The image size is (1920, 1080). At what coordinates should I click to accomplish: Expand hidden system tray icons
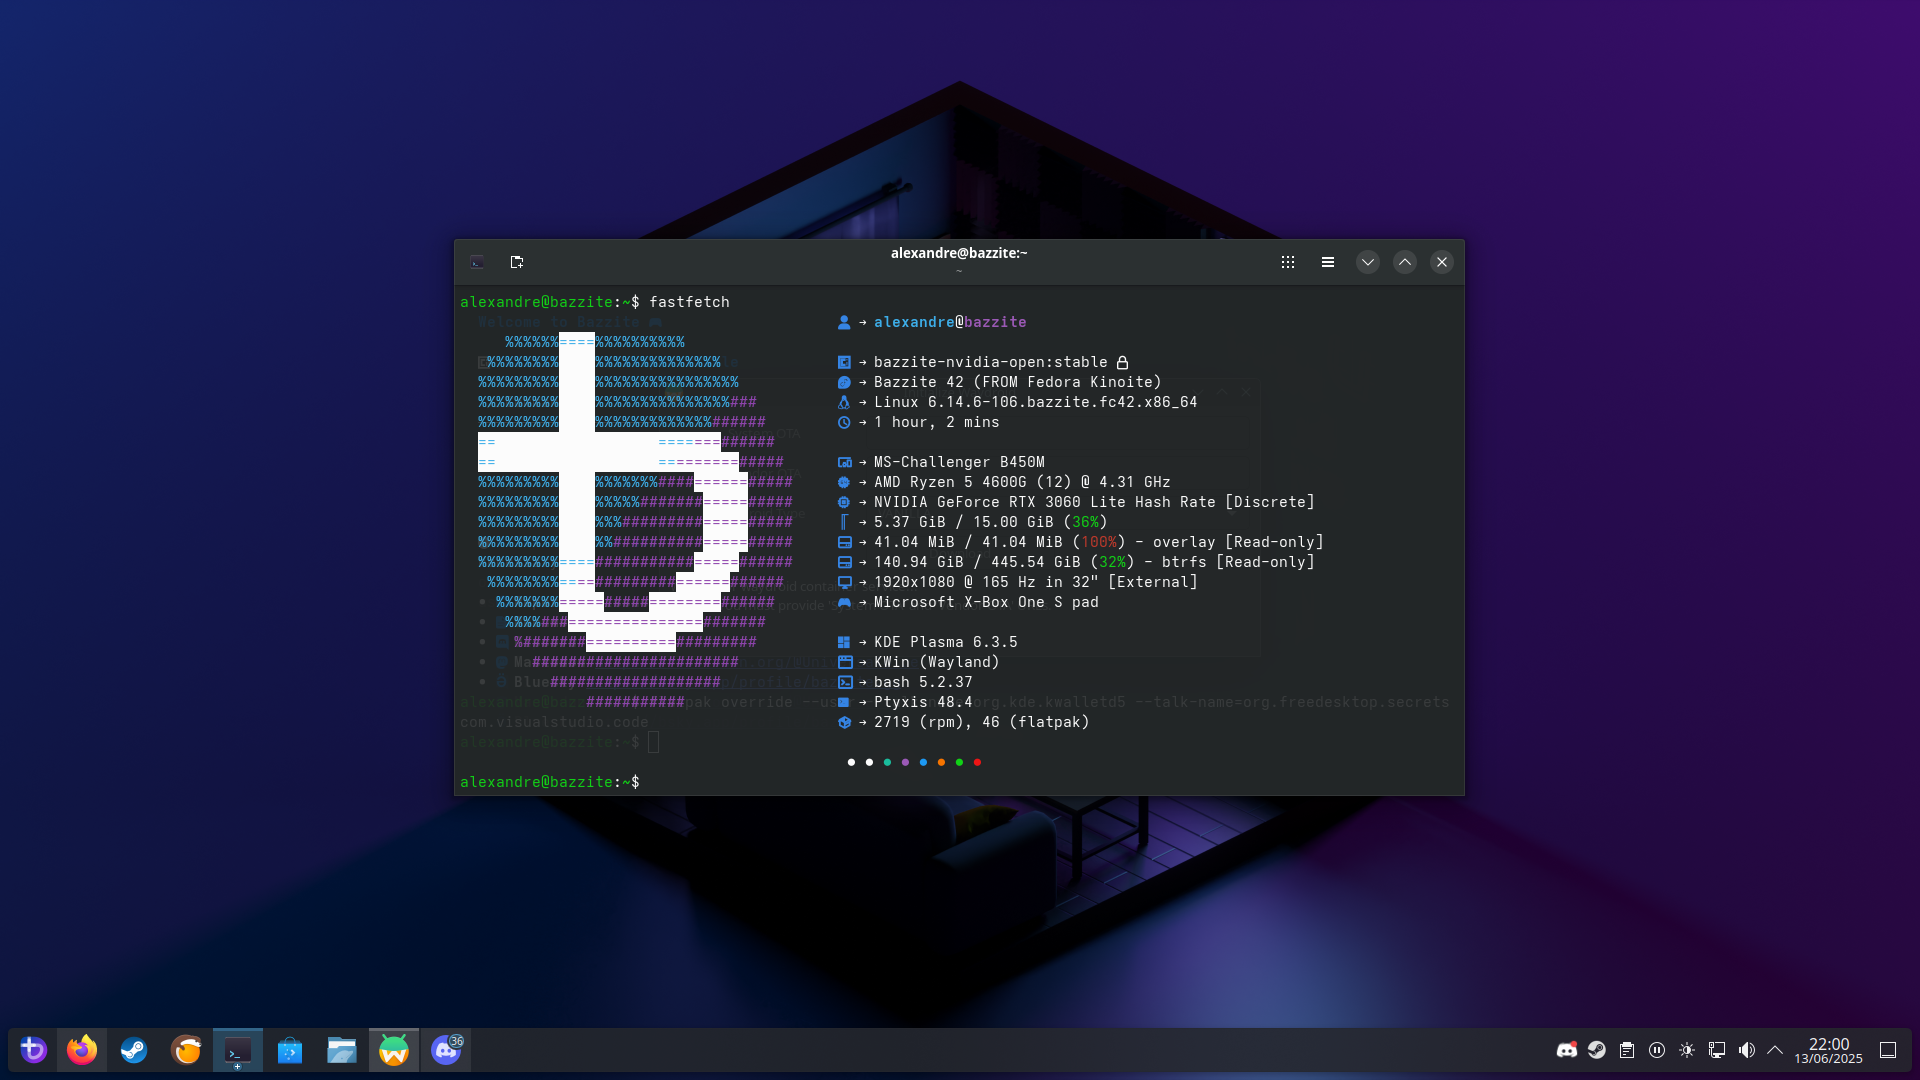[x=1775, y=1050]
